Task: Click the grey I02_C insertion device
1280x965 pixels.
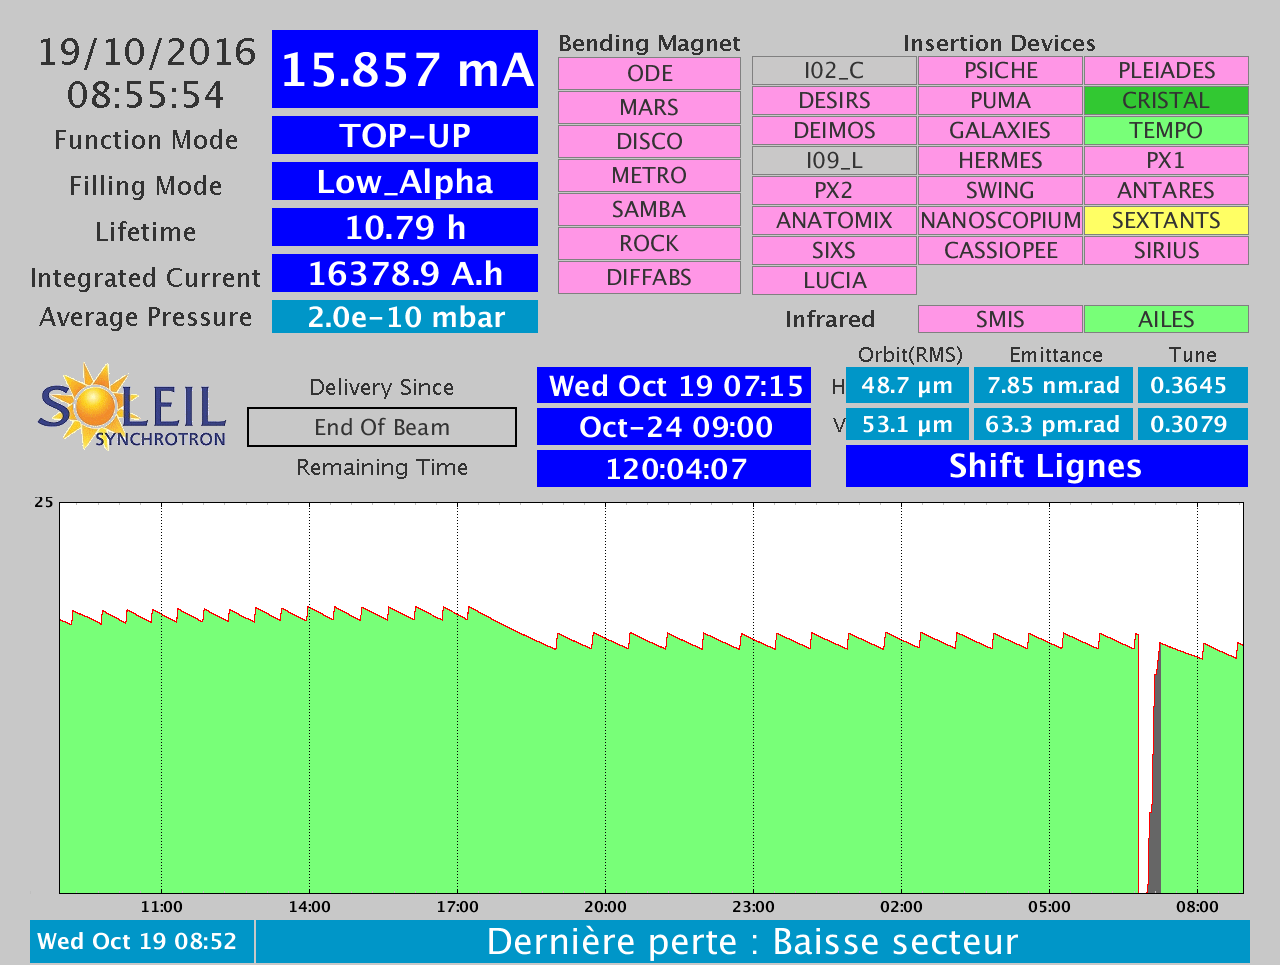Action: tap(834, 70)
